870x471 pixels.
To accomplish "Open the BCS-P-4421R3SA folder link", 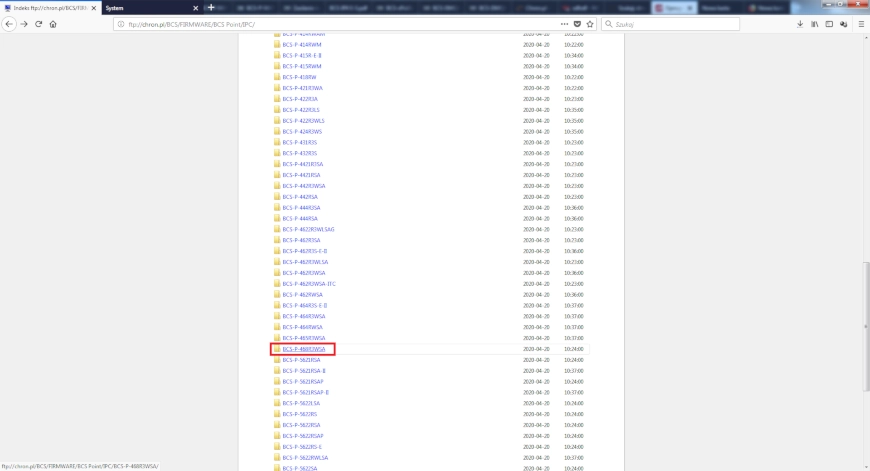I will [x=303, y=164].
